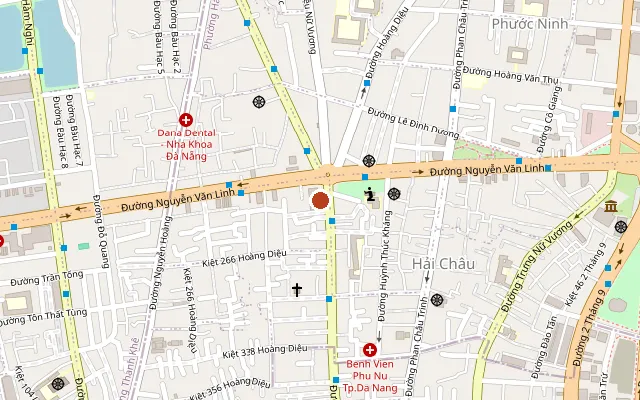Select the temple wheel icon near Phan Châu Trinh

pos(437,300)
